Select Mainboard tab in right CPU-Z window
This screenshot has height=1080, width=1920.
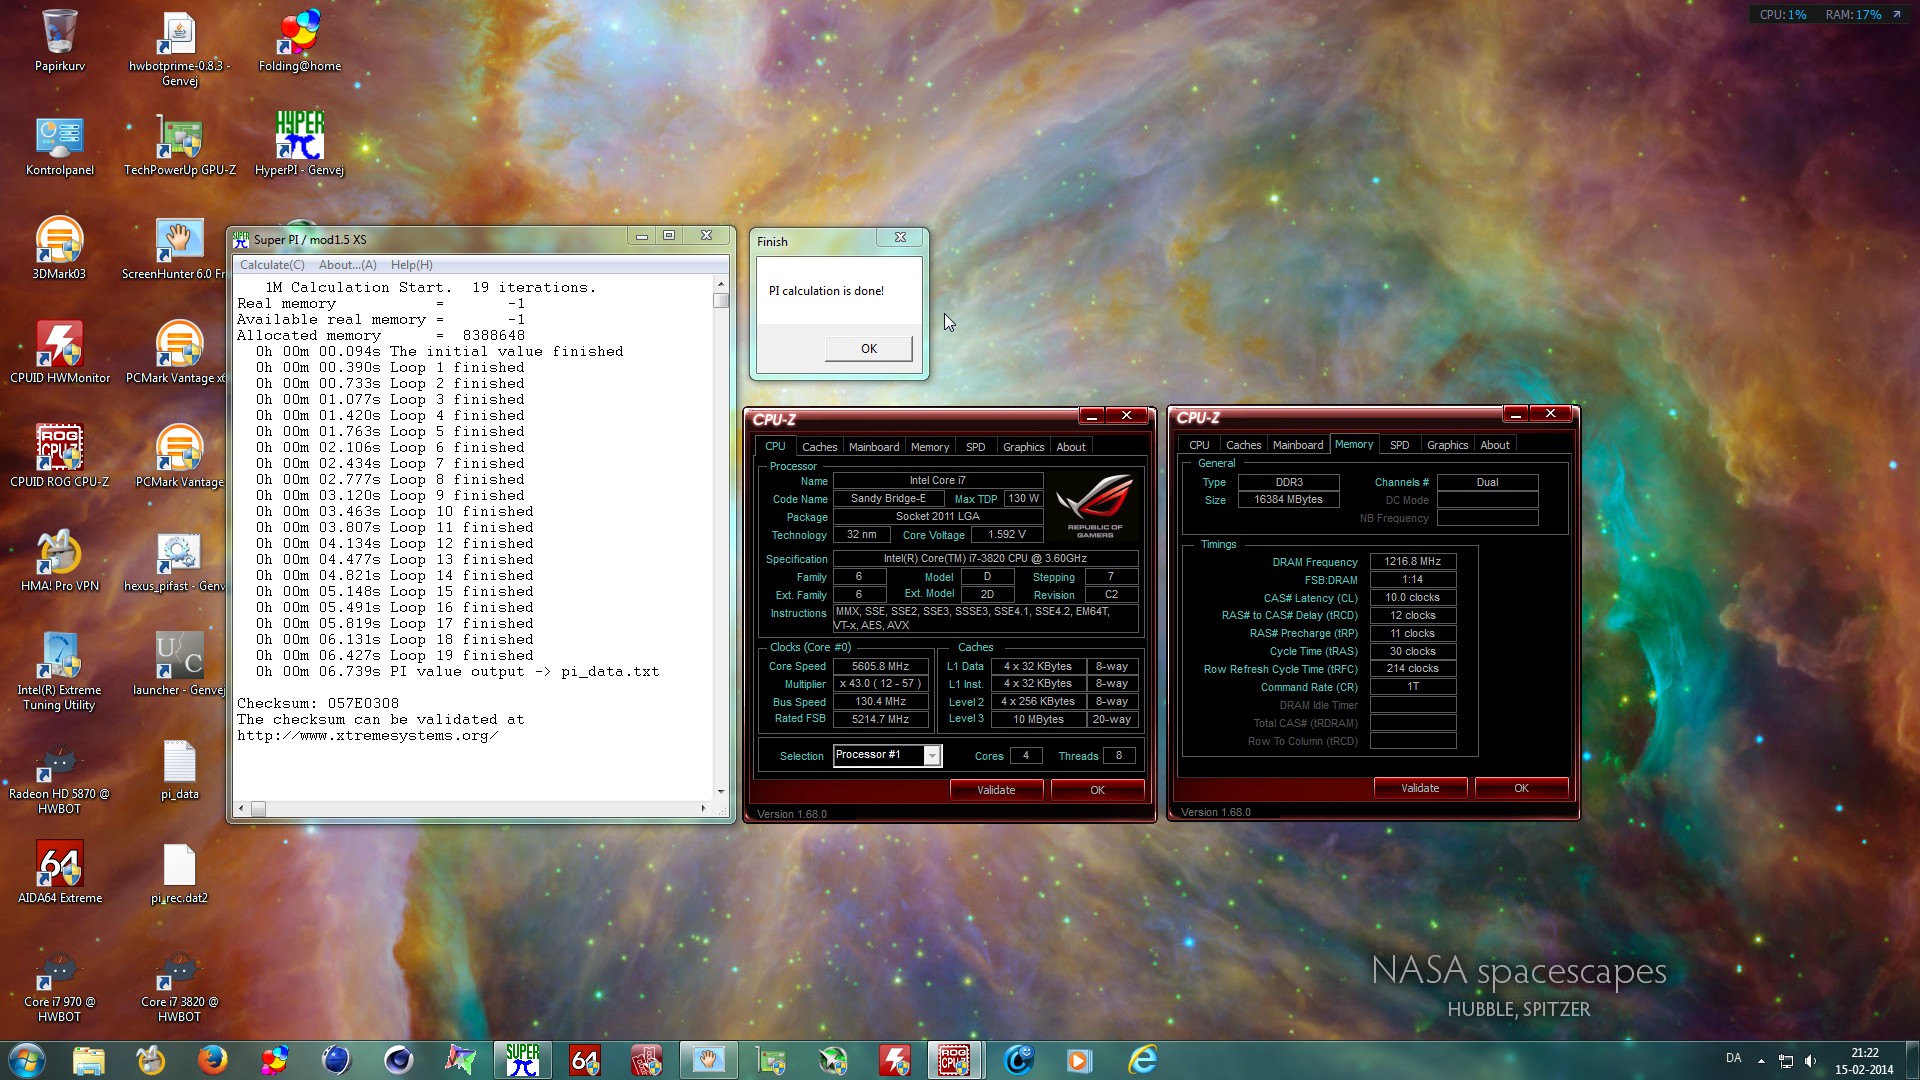[x=1298, y=445]
